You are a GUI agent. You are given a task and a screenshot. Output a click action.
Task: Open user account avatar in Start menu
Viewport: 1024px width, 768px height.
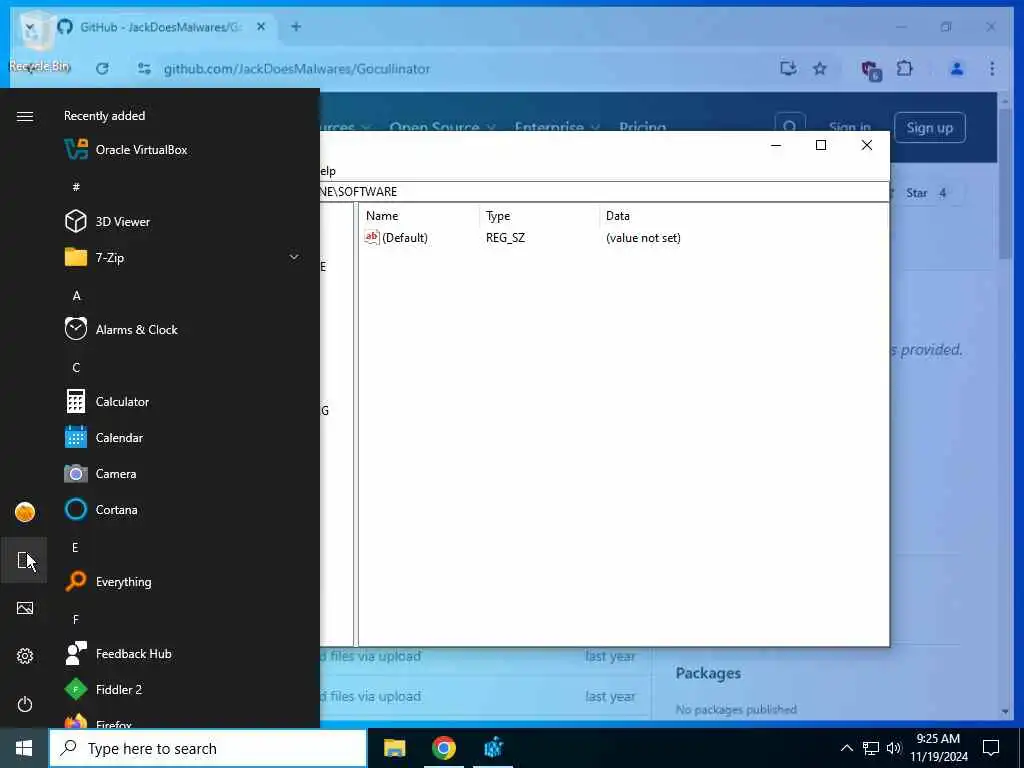coord(25,512)
